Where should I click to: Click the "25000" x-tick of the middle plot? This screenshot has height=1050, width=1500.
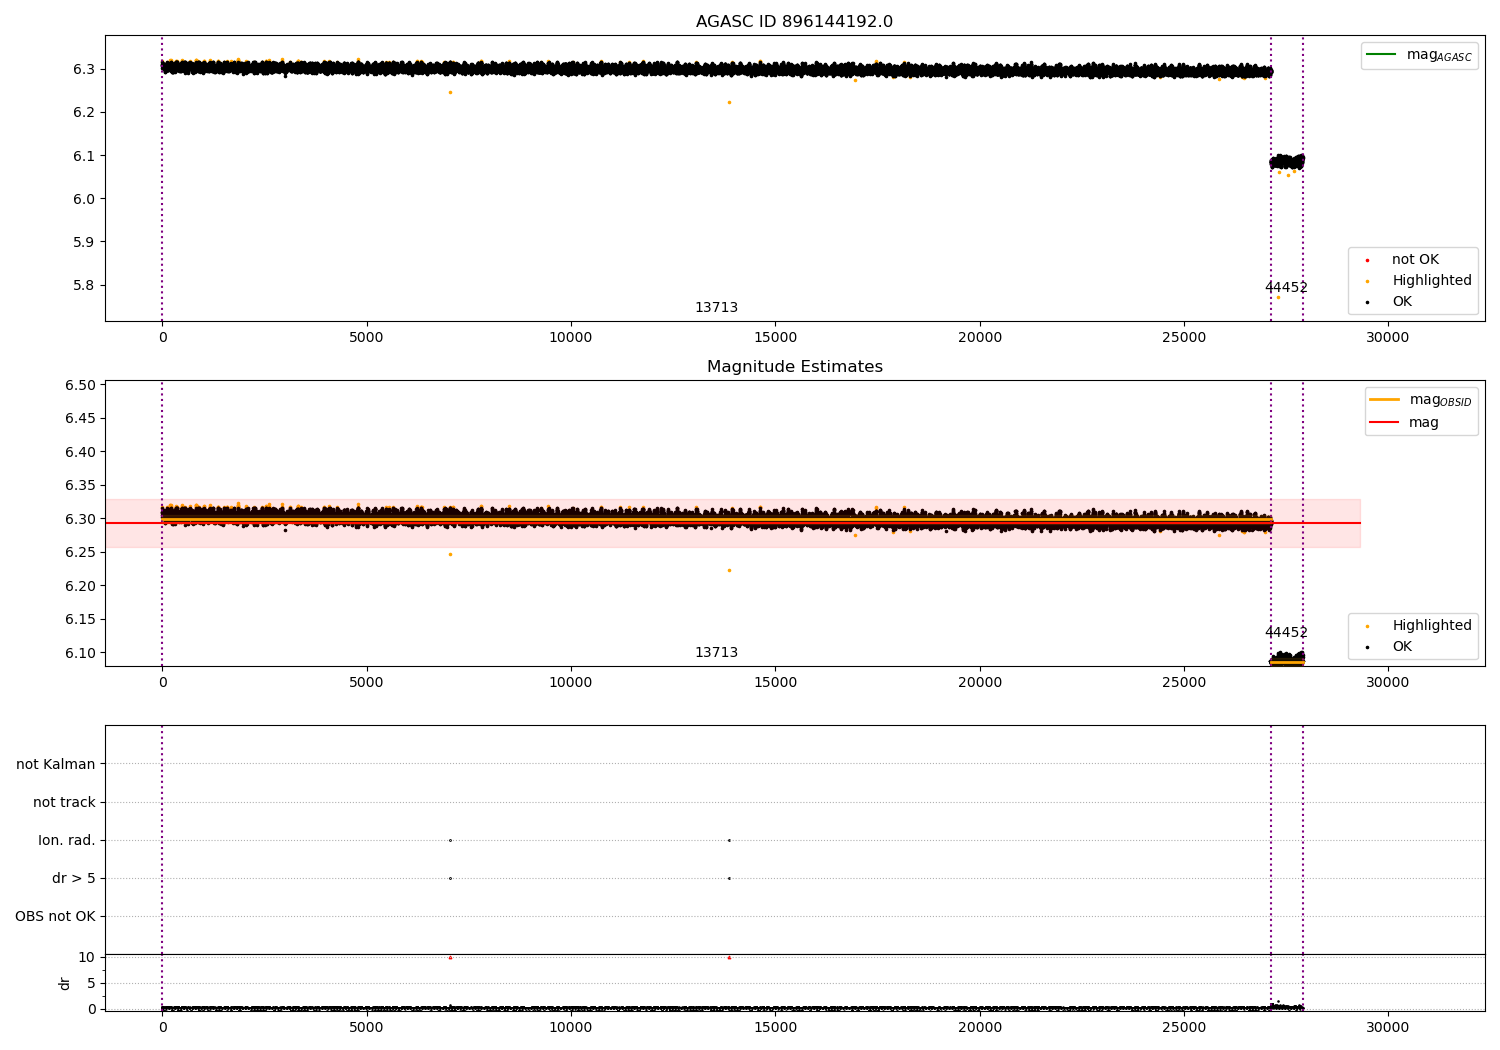(1184, 683)
